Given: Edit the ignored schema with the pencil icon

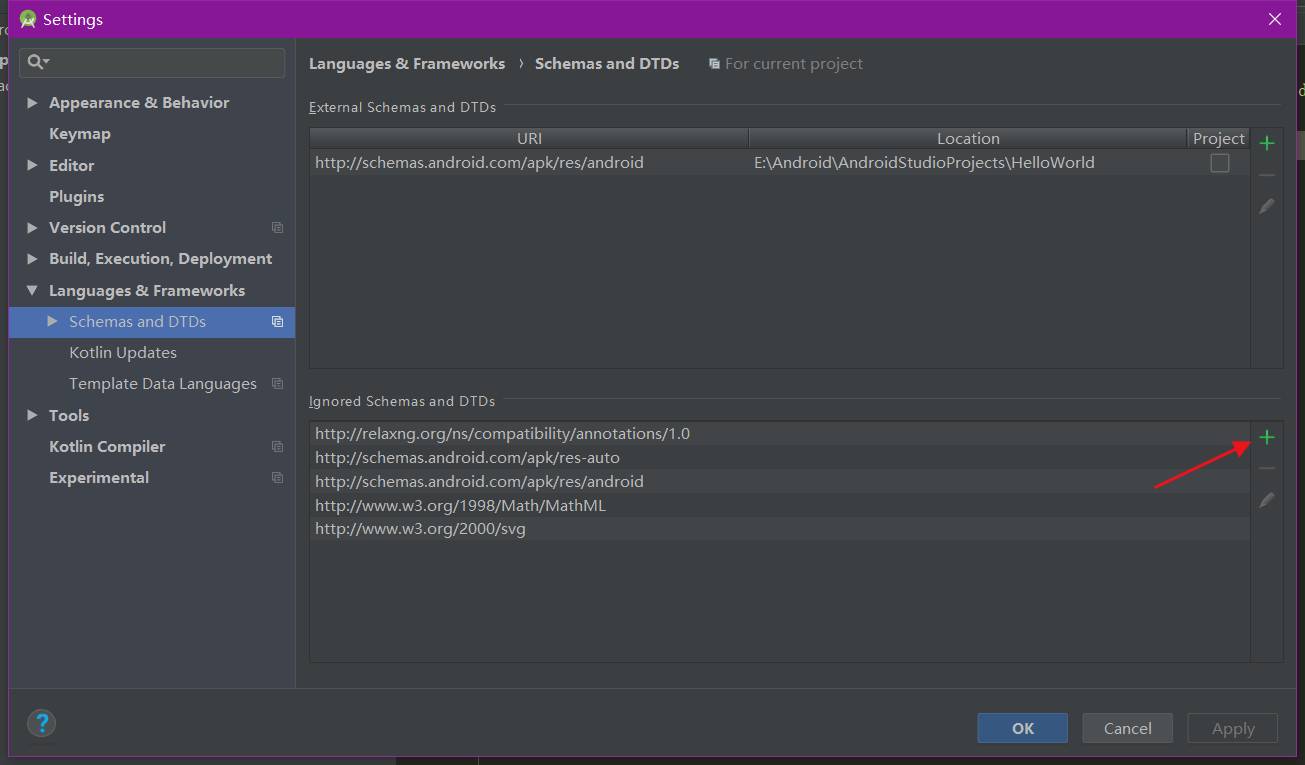Looking at the screenshot, I should coord(1266,500).
